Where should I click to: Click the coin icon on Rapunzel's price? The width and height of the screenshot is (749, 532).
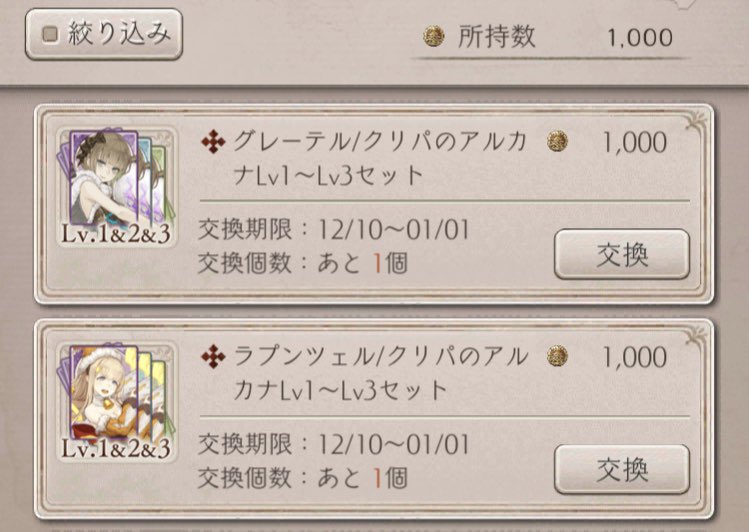pos(558,357)
